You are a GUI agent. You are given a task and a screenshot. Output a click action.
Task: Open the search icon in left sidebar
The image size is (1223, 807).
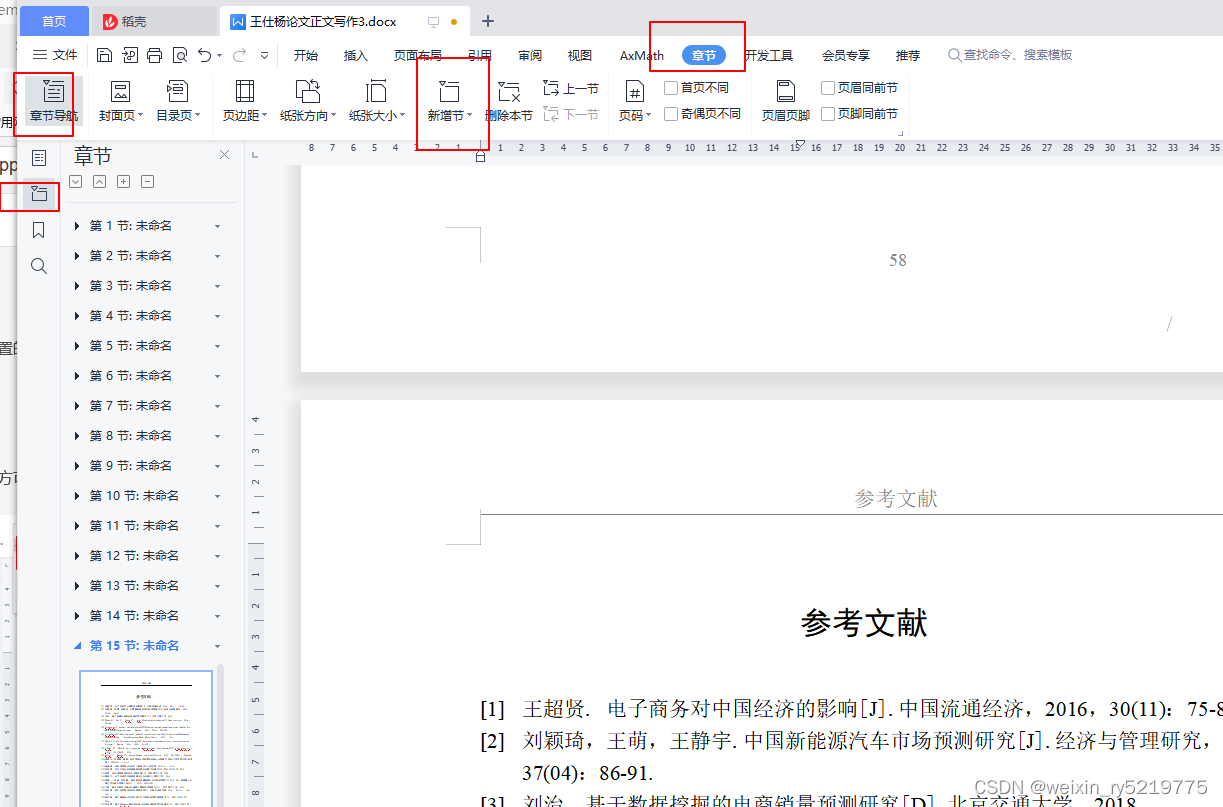[39, 266]
